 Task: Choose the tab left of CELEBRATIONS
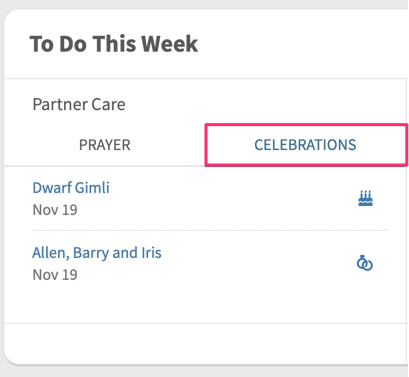[x=105, y=145]
